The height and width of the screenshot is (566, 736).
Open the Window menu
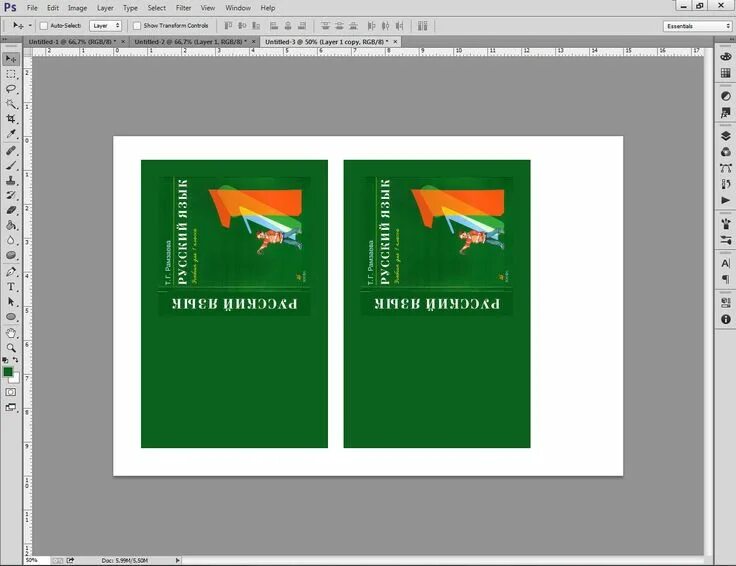click(x=238, y=8)
